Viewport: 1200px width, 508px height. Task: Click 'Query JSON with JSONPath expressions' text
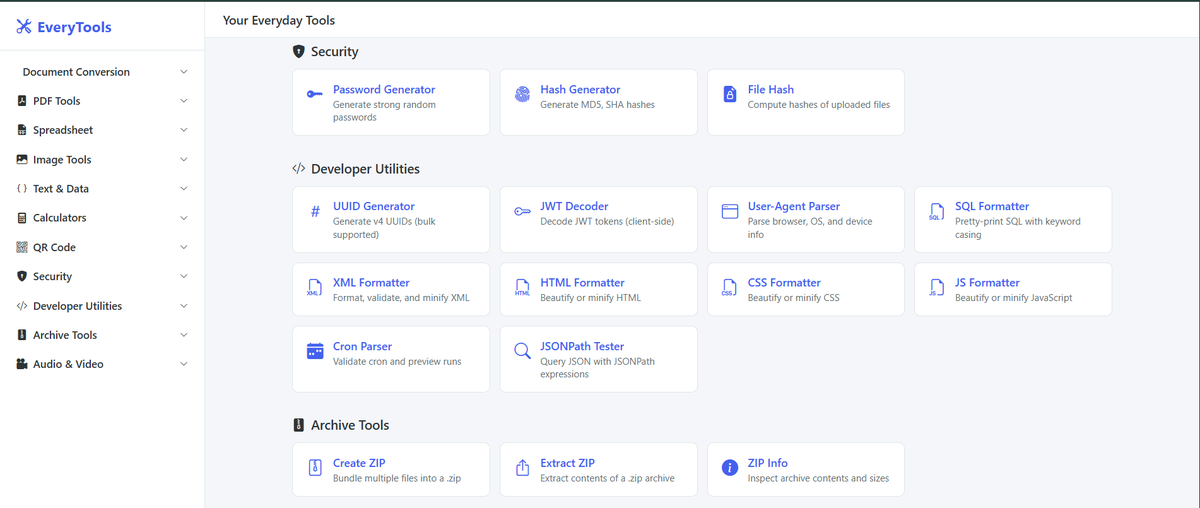pyautogui.click(x=597, y=368)
